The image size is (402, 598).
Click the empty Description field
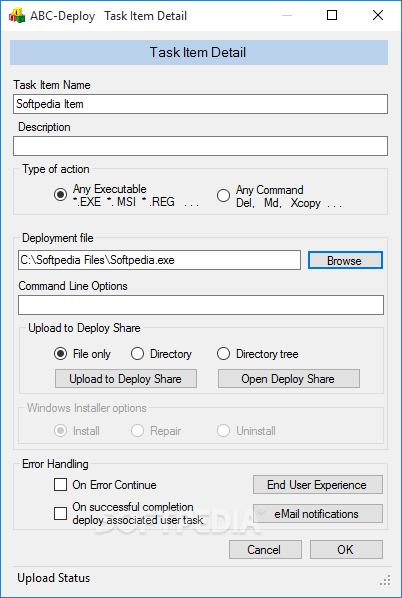[x=200, y=146]
